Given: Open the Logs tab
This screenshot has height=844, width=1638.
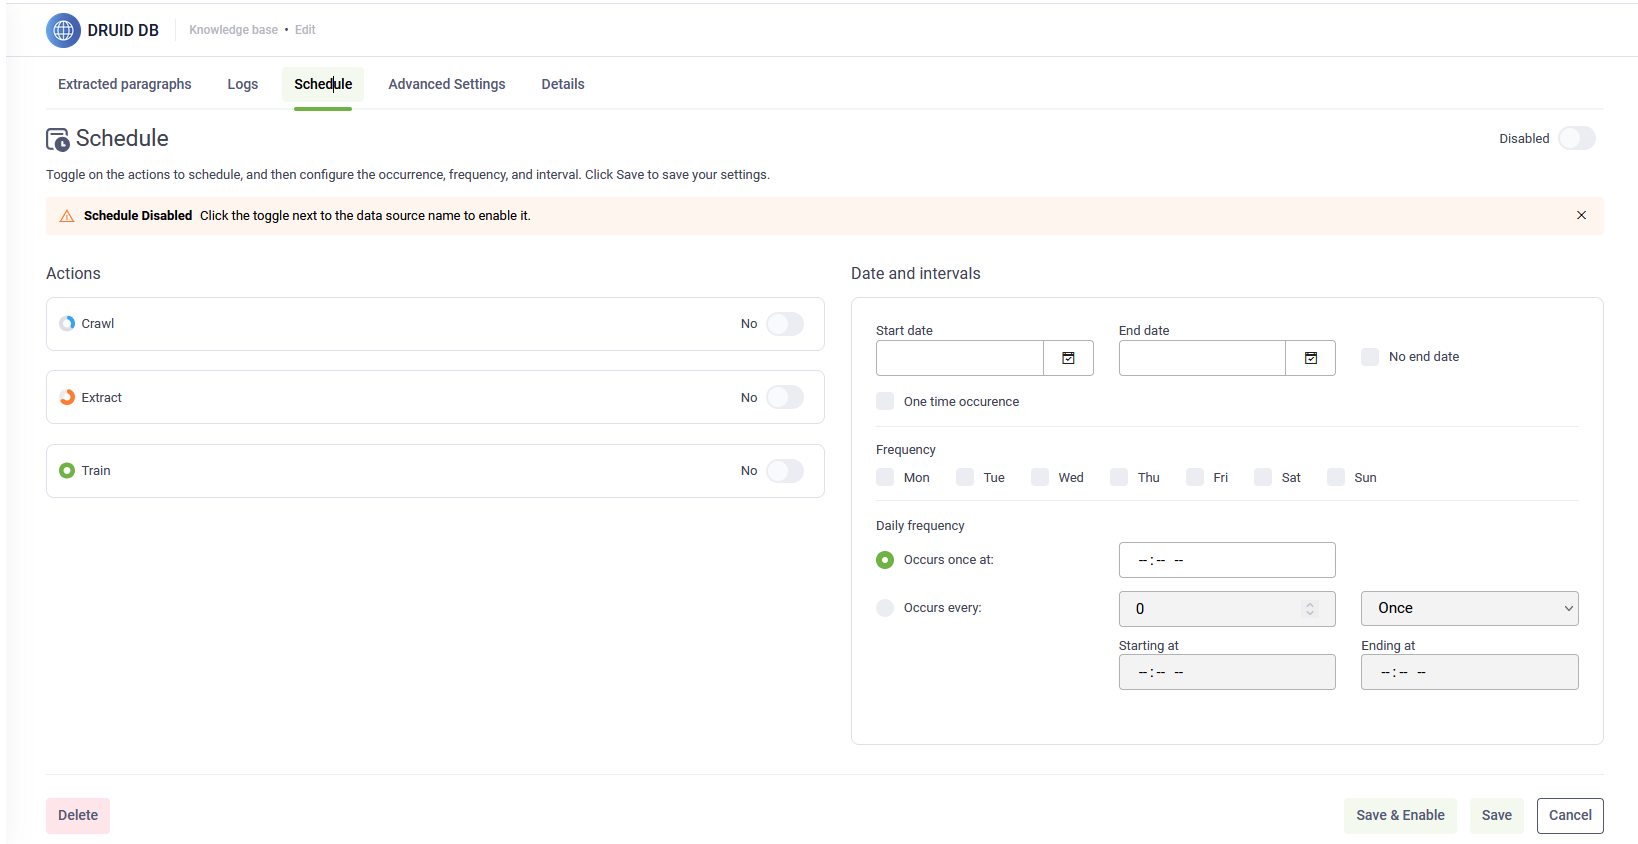Looking at the screenshot, I should 243,84.
